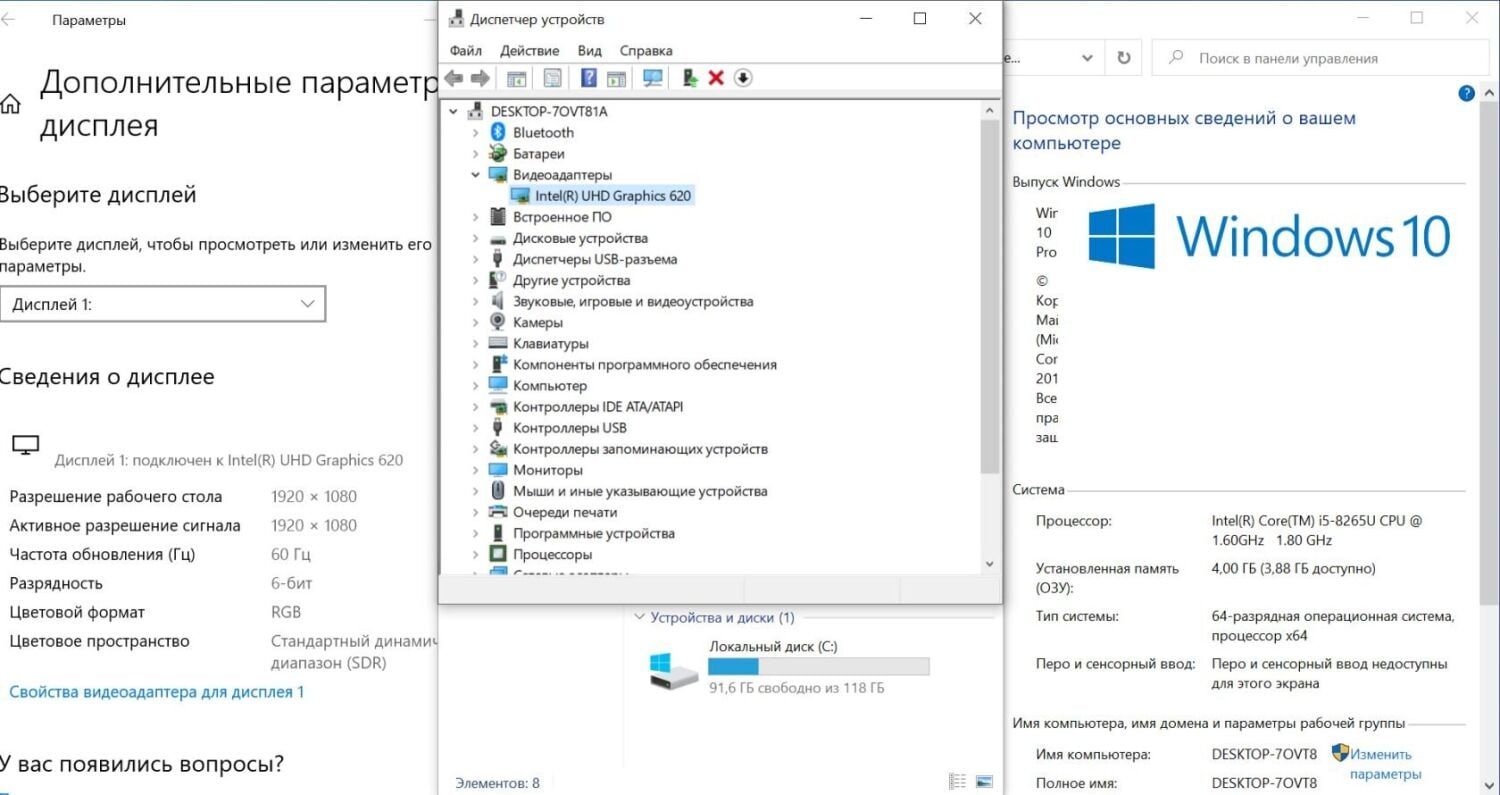Open the Действие menu

529,51
